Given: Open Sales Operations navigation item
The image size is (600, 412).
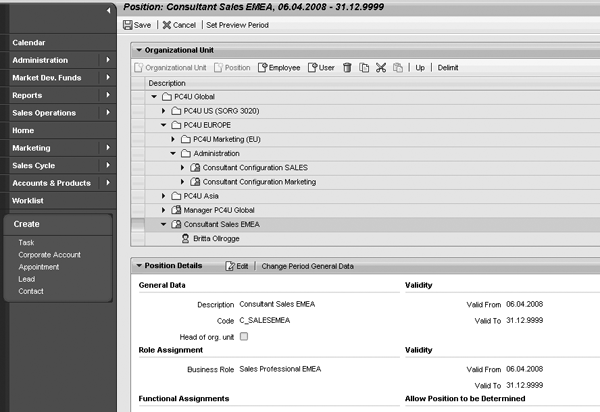Looking at the screenshot, I should click(x=58, y=113).
